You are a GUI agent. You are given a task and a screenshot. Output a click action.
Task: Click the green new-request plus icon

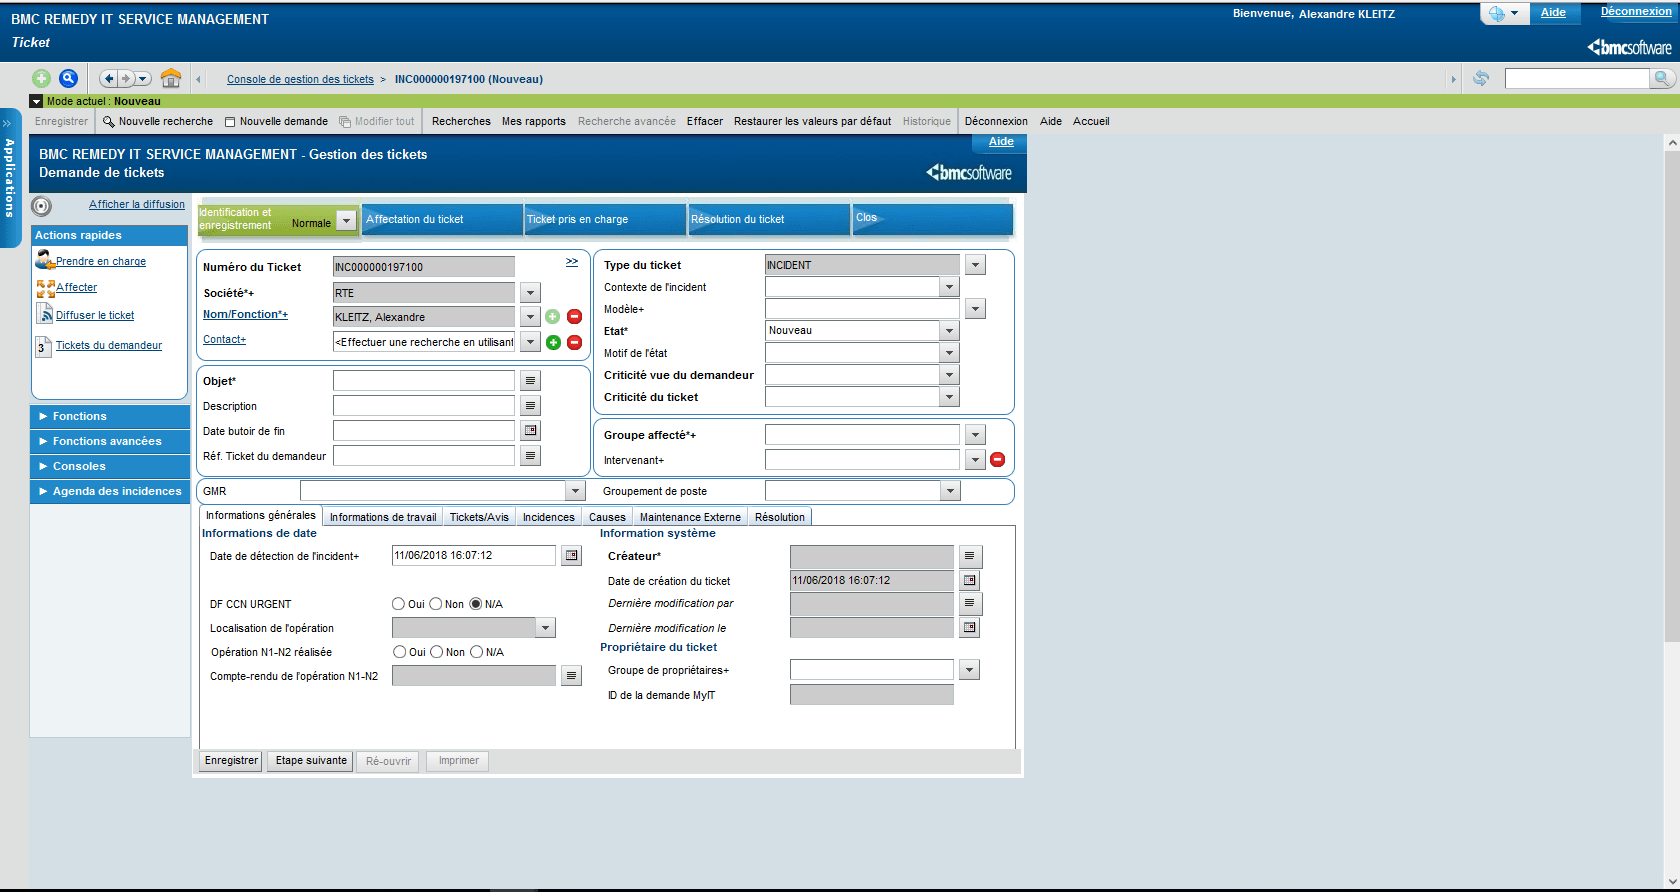pos(41,78)
